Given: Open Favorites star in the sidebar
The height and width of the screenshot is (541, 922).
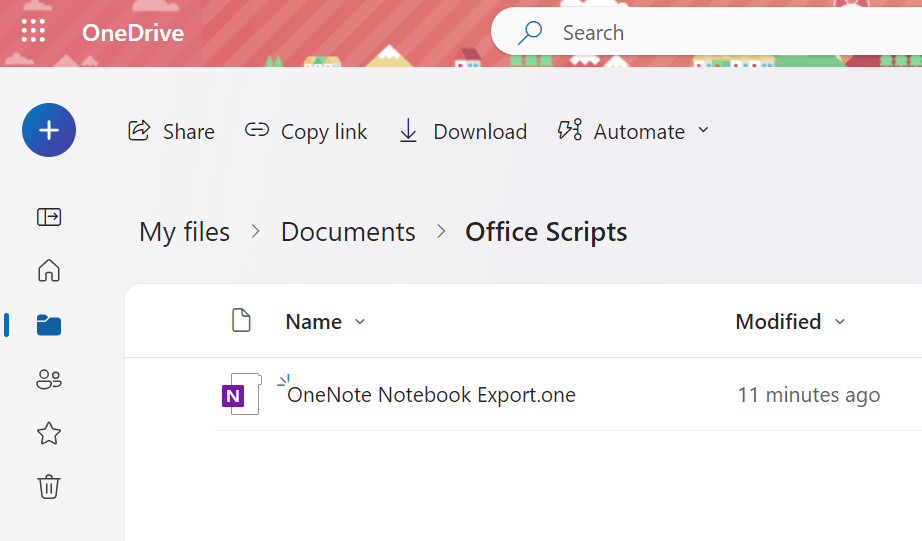Looking at the screenshot, I should (x=49, y=433).
